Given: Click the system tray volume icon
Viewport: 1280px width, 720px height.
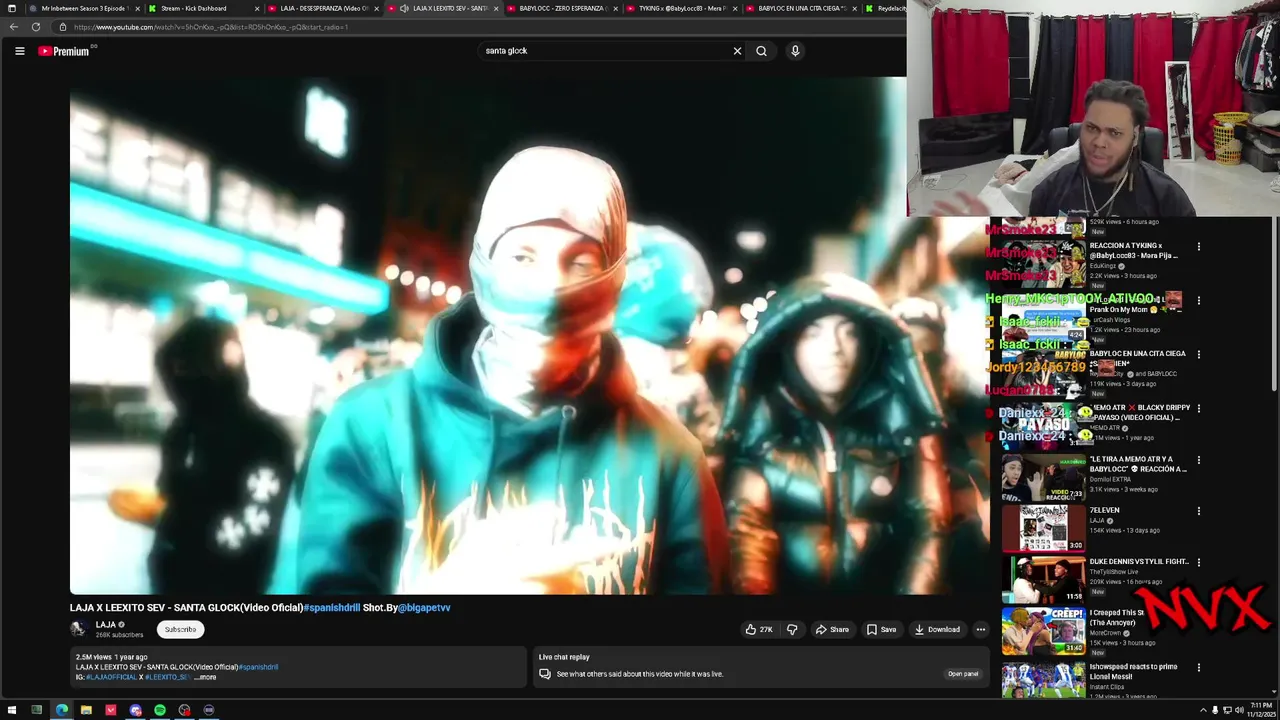Looking at the screenshot, I should (1238, 710).
